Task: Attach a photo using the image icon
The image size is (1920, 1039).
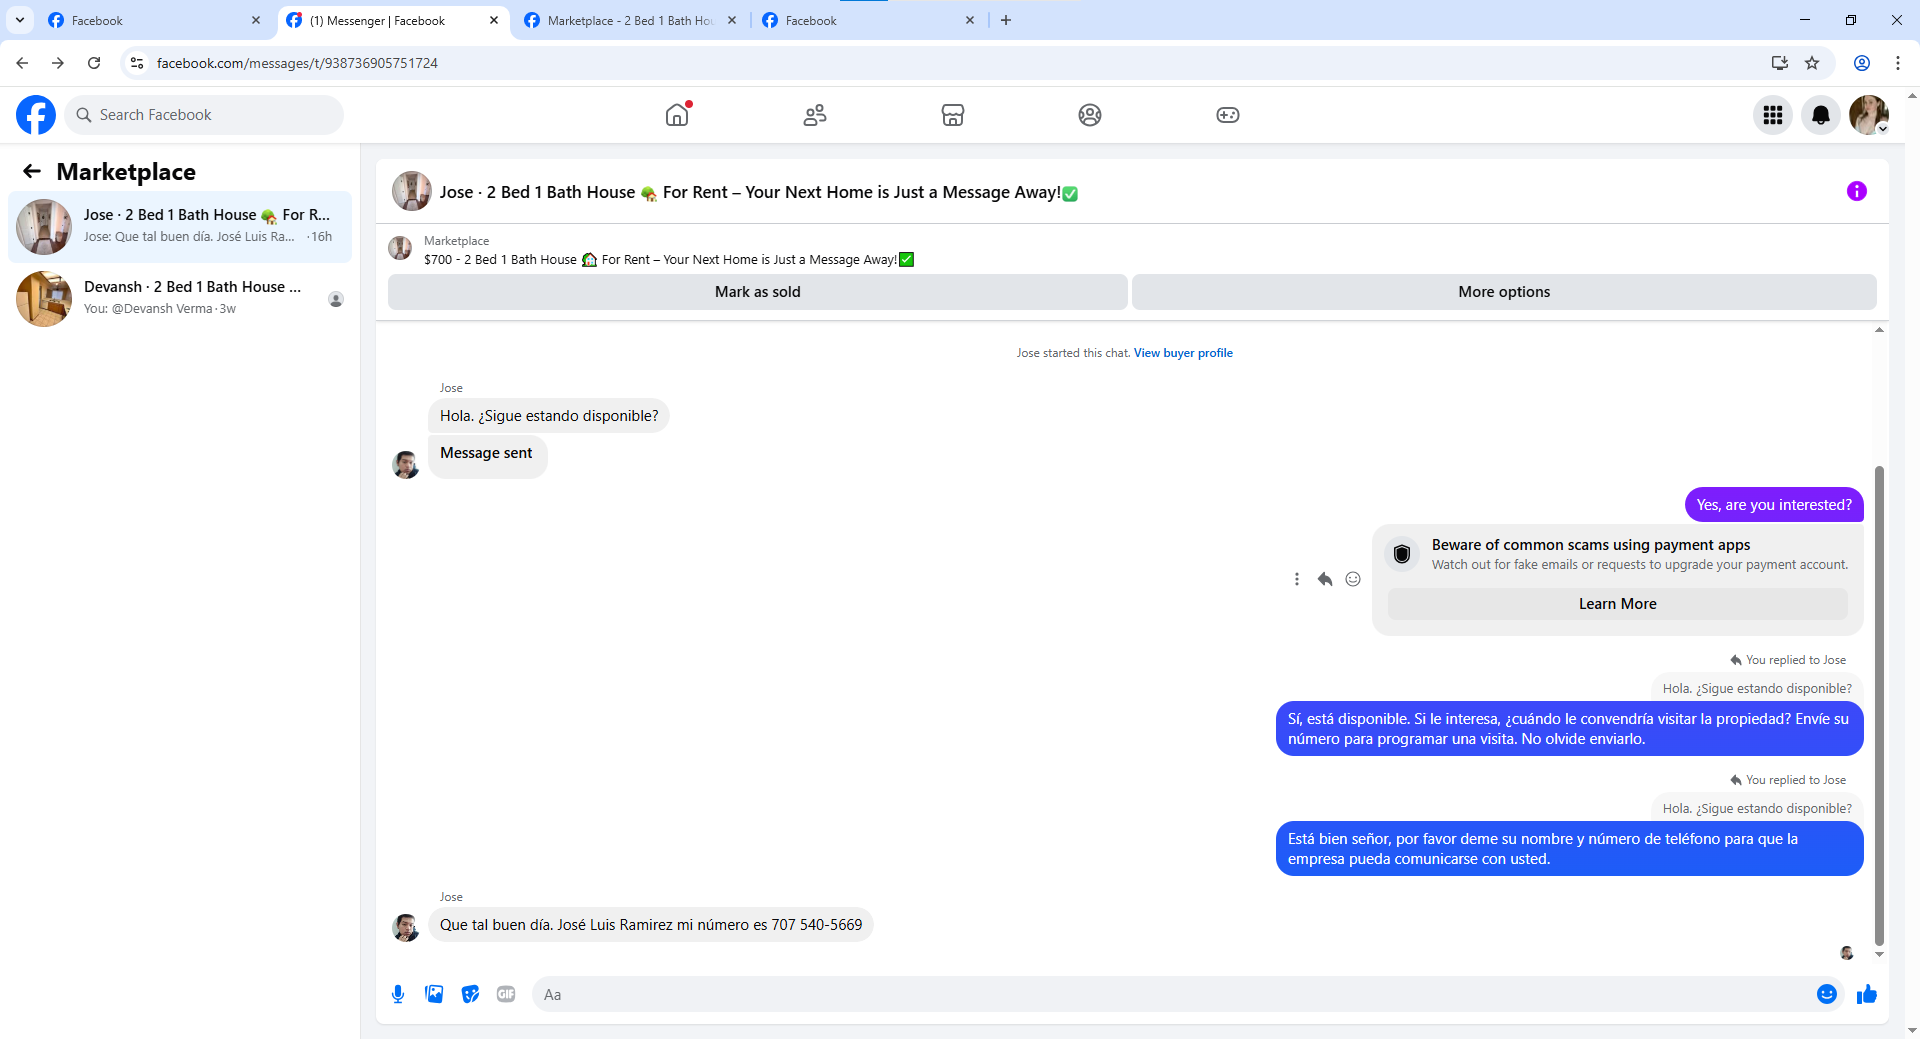Action: (x=434, y=994)
